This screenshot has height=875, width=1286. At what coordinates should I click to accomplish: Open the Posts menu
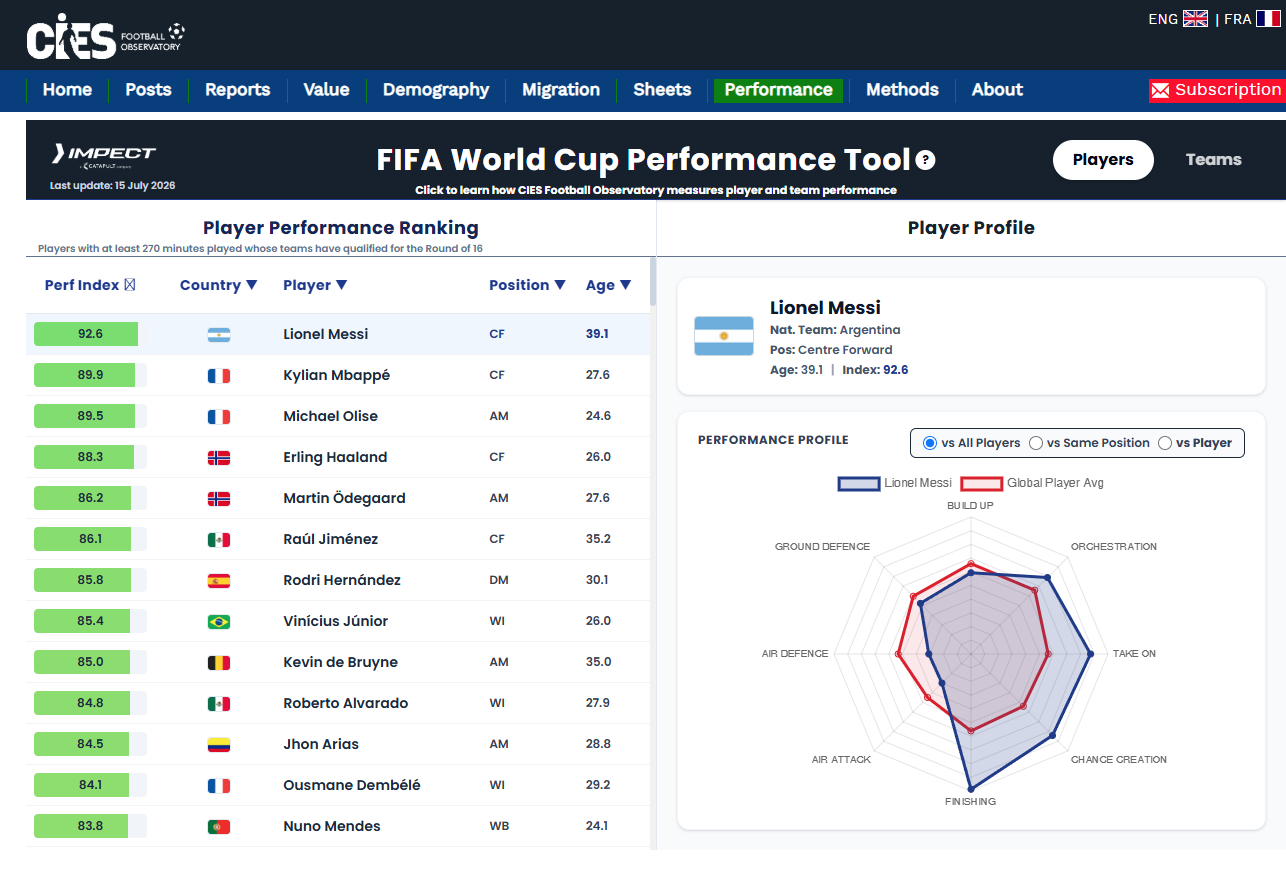(x=148, y=90)
